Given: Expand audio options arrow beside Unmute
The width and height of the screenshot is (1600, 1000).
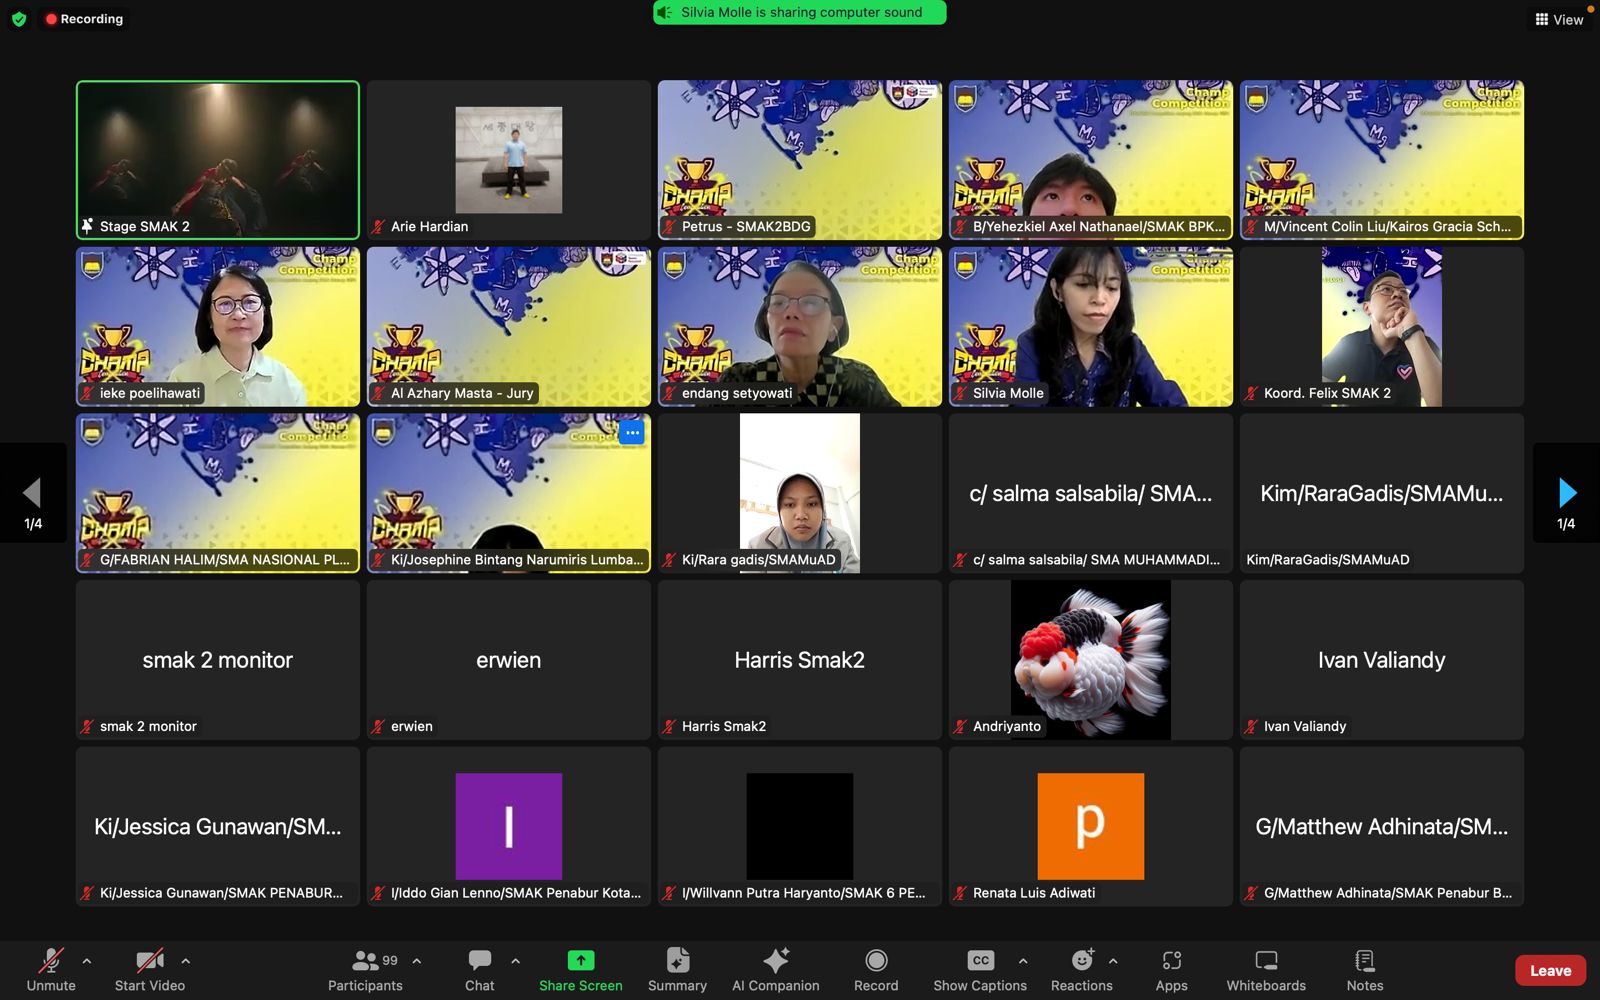Looking at the screenshot, I should (x=87, y=961).
